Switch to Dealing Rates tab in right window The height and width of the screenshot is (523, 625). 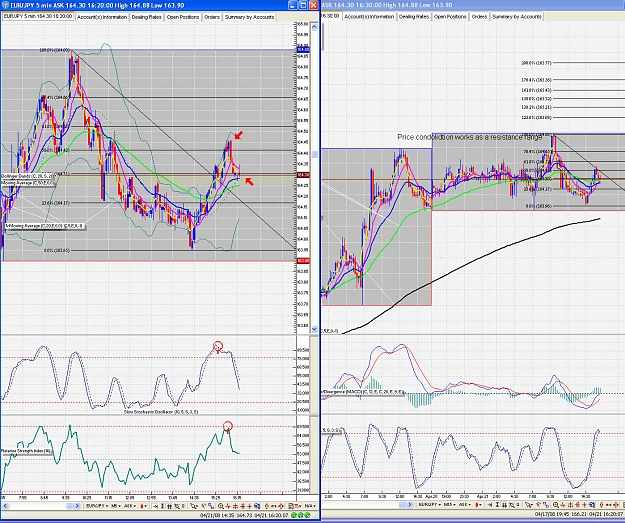point(414,17)
